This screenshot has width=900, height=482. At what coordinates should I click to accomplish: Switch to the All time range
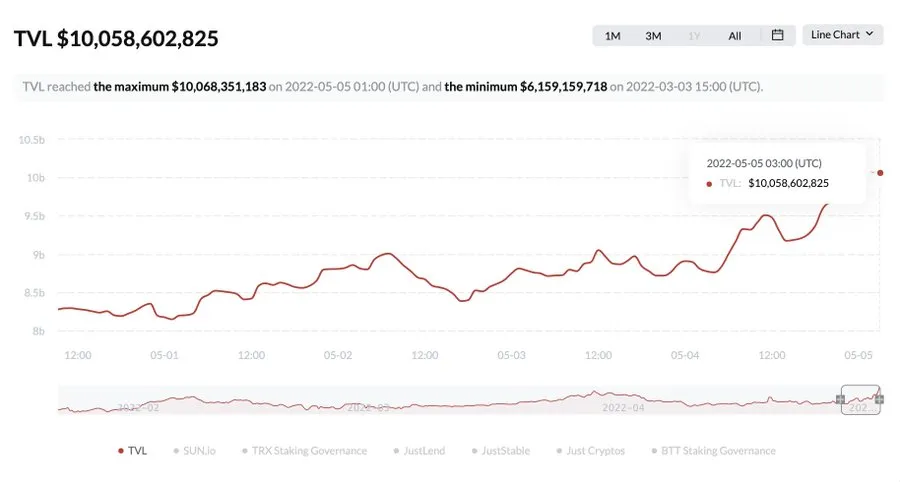[735, 36]
